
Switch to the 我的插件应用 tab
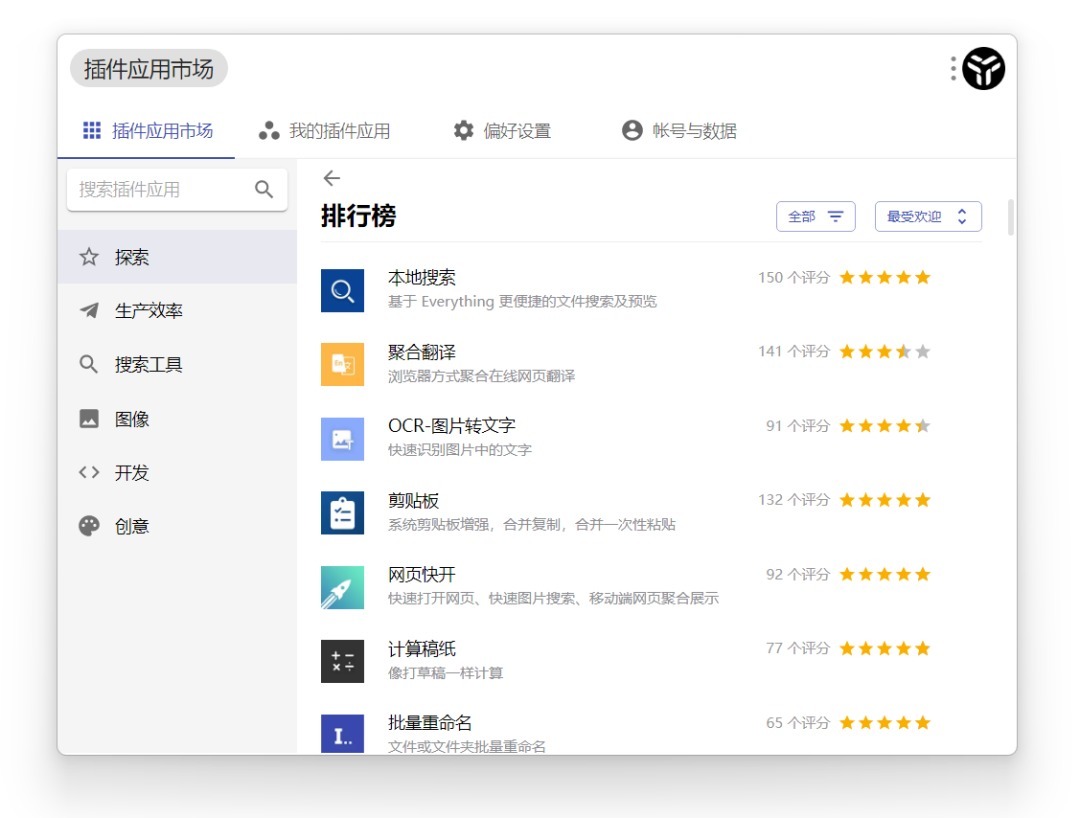[x=325, y=131]
